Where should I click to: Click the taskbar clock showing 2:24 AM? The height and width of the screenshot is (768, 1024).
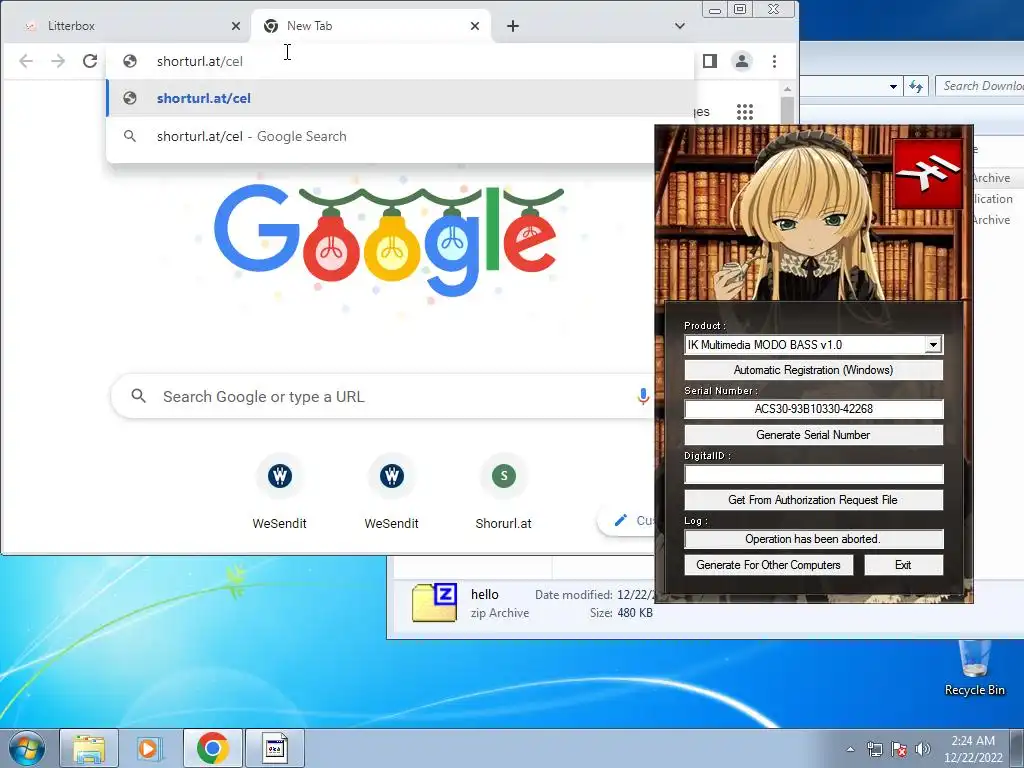coord(973,749)
